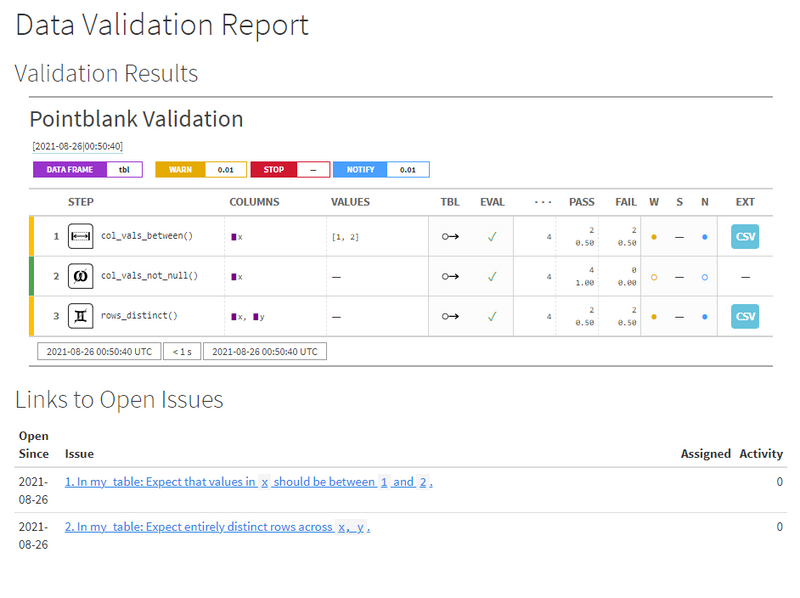Click the rows_distinct() step icon

click(81, 316)
